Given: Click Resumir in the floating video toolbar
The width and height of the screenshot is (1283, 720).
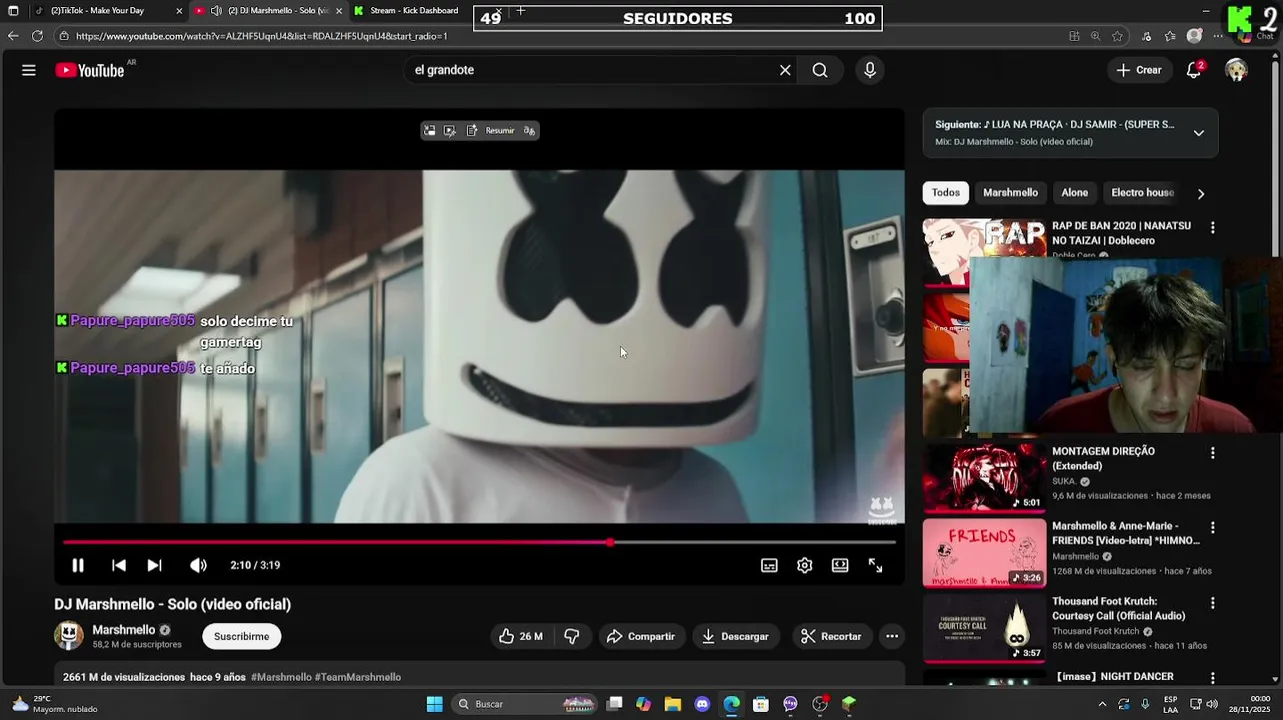Looking at the screenshot, I should (x=500, y=130).
